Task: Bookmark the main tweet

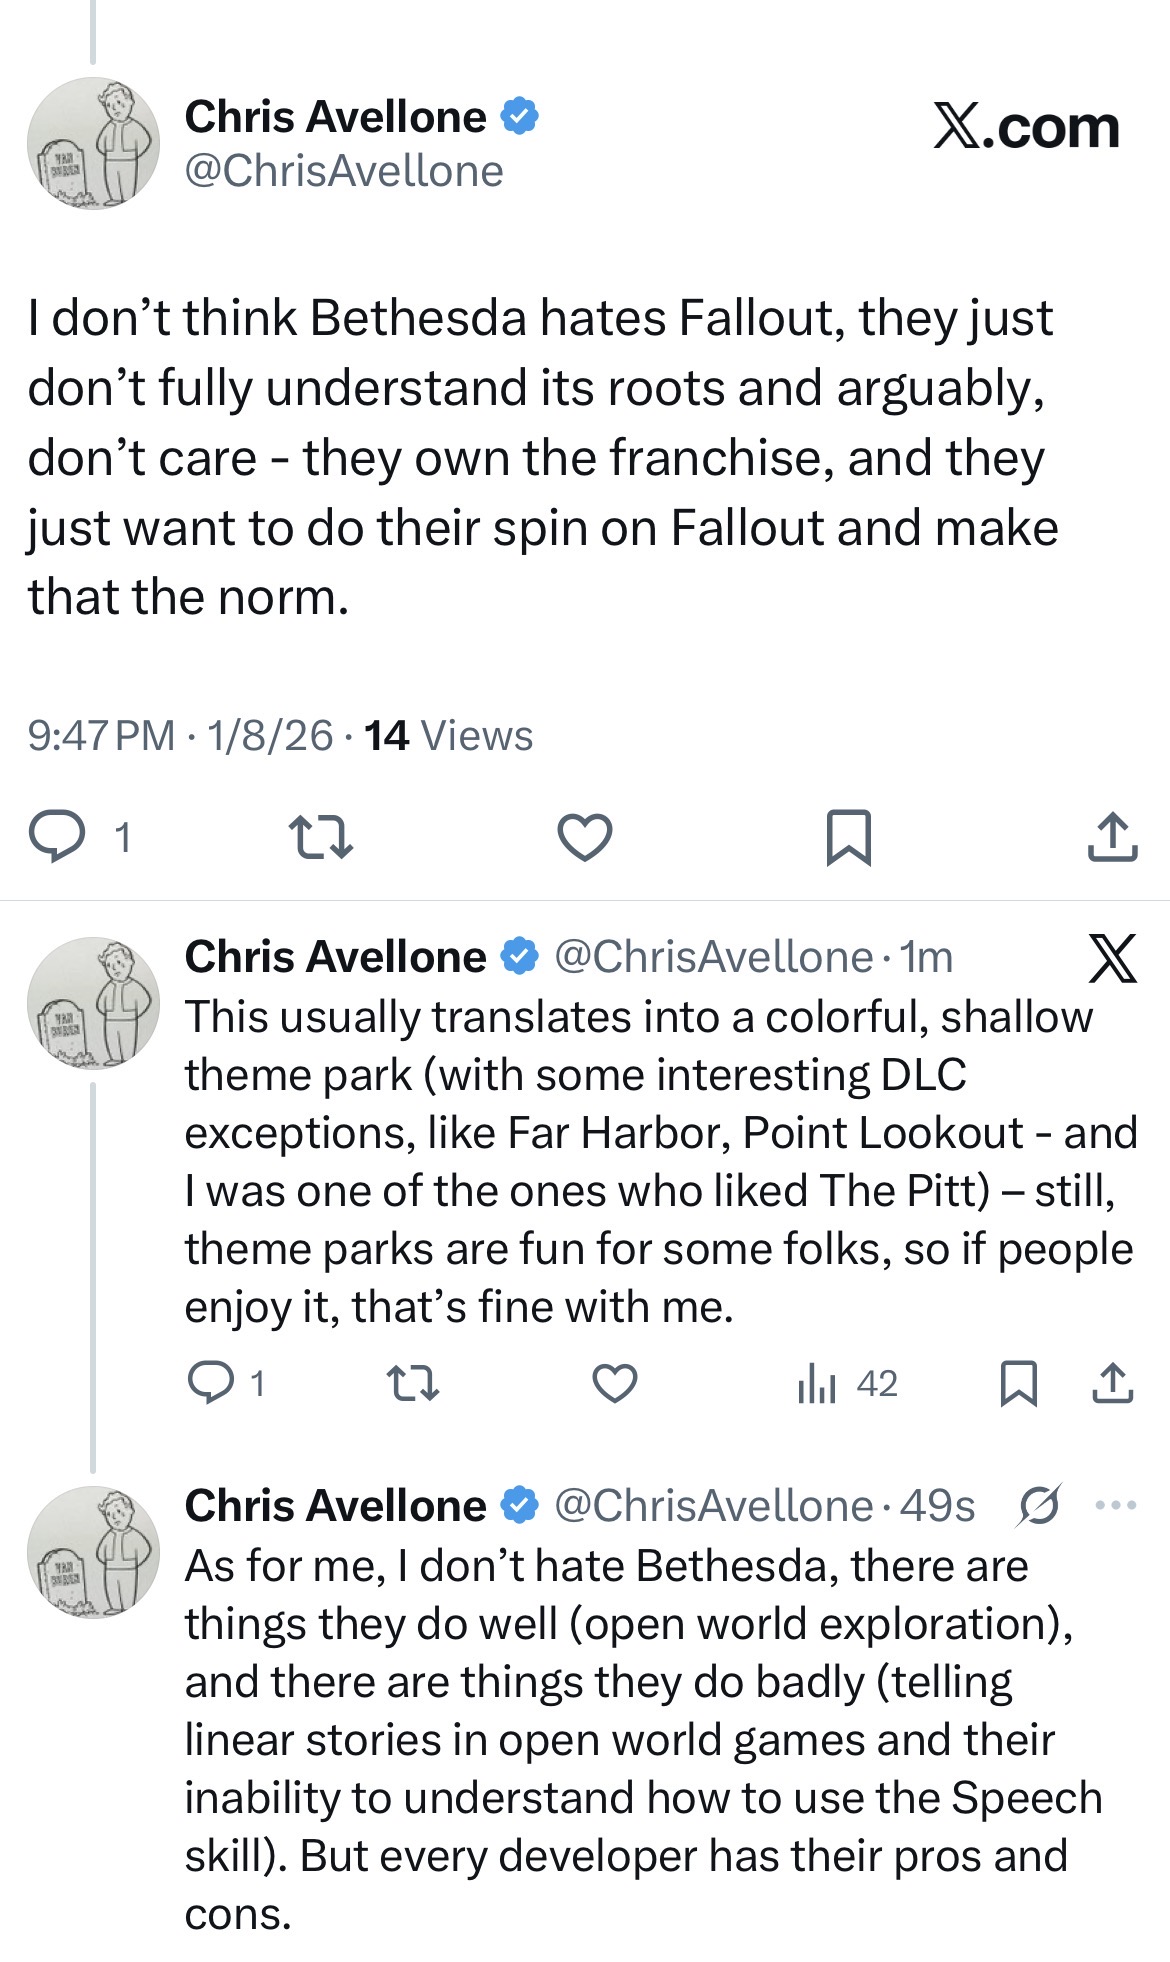Action: coord(849,837)
